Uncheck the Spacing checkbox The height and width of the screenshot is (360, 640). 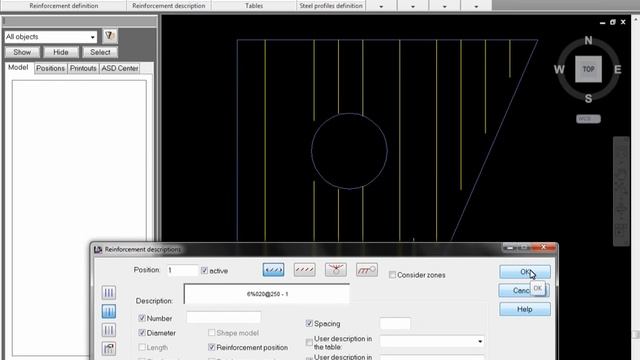309,323
